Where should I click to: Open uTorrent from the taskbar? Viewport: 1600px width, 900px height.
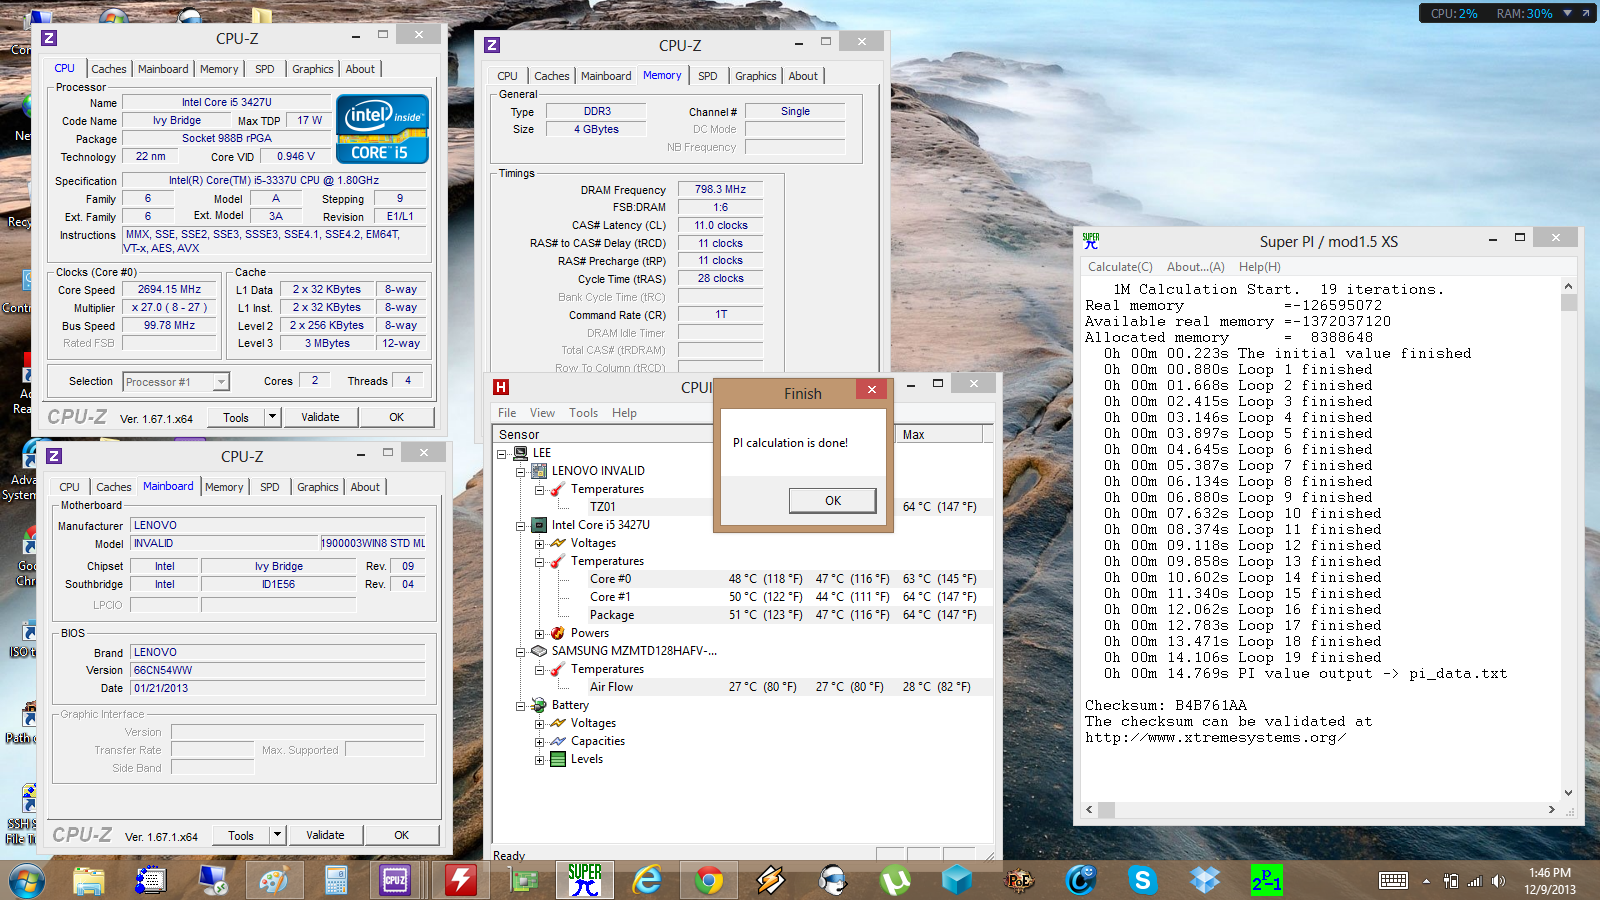(895, 880)
